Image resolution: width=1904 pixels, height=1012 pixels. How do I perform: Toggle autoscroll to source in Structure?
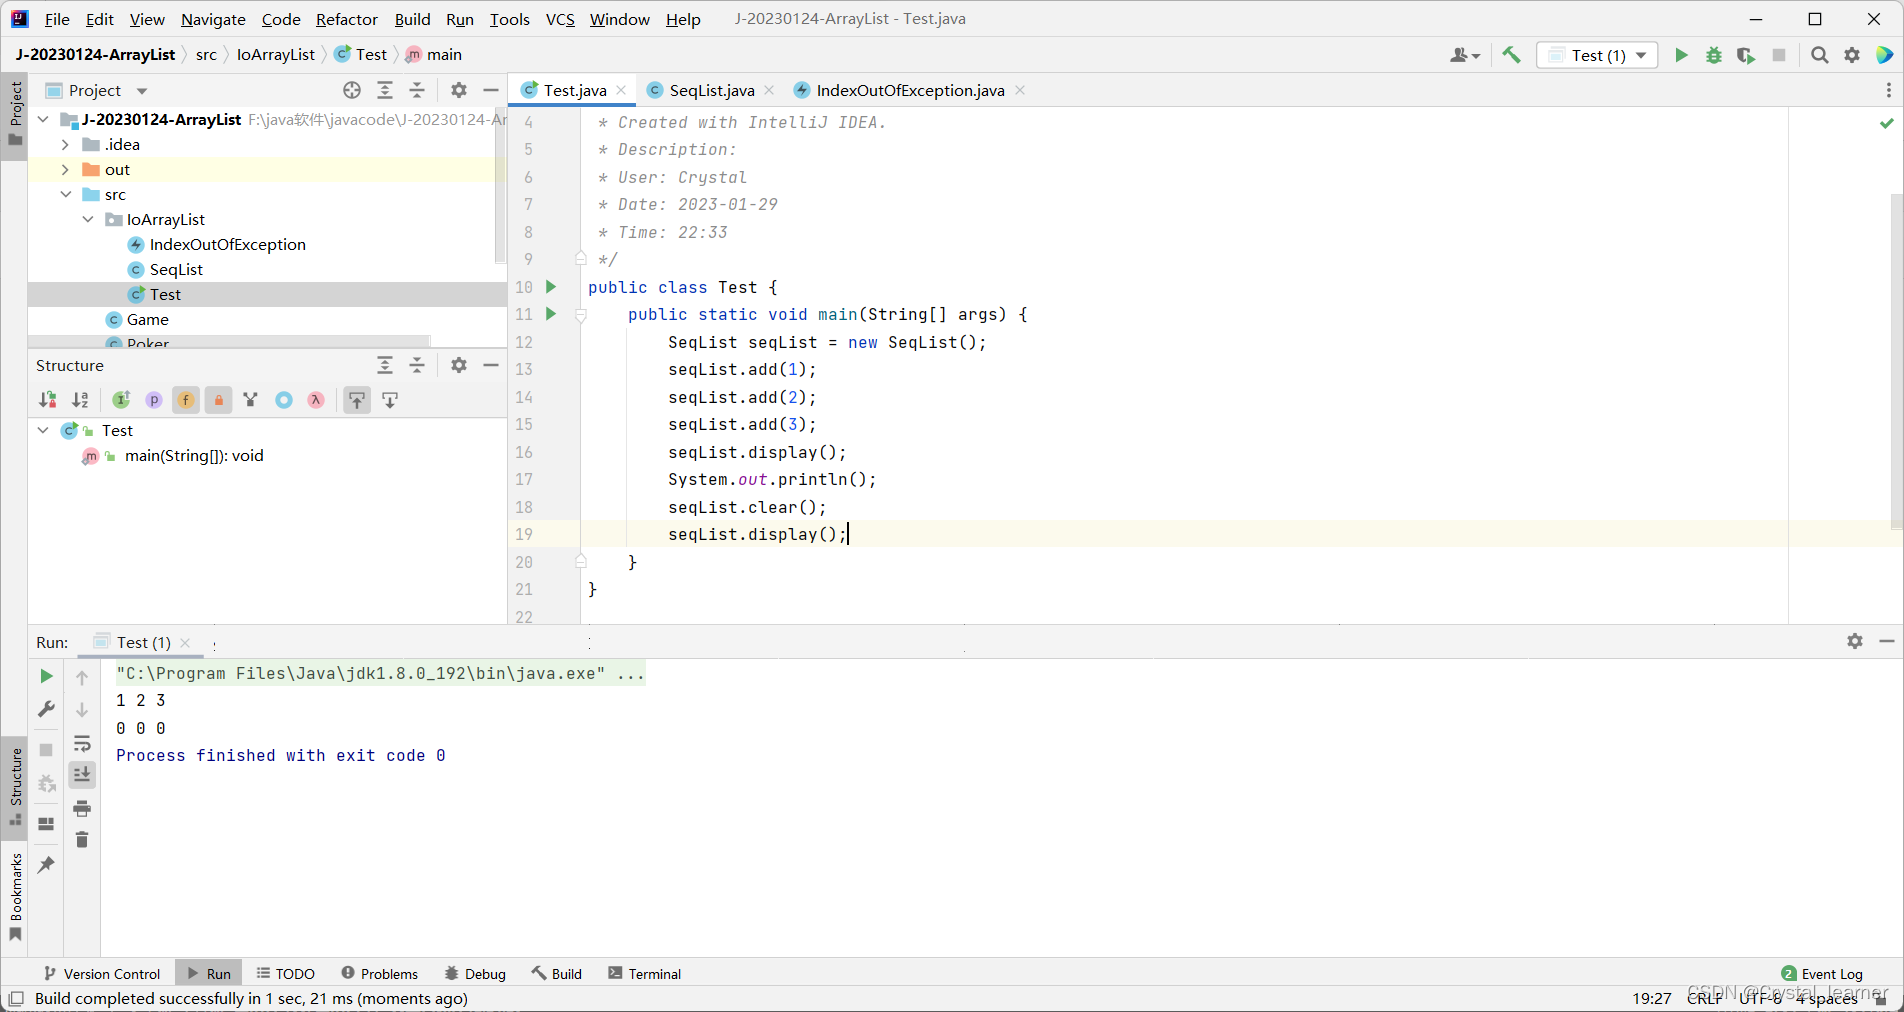click(x=357, y=400)
